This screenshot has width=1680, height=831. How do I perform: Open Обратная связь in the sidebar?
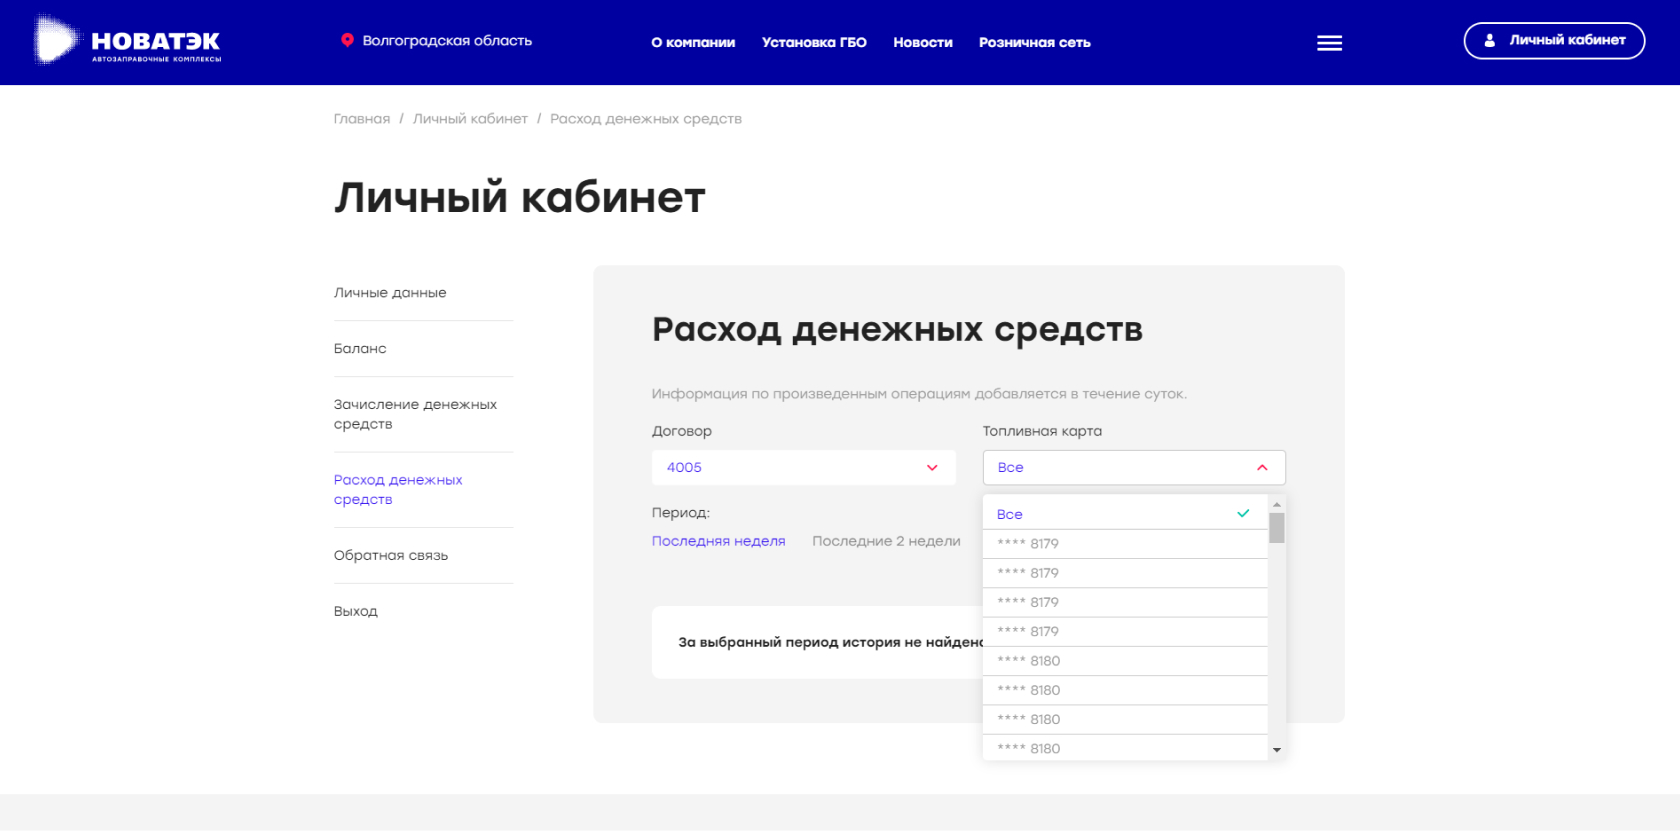click(x=391, y=556)
